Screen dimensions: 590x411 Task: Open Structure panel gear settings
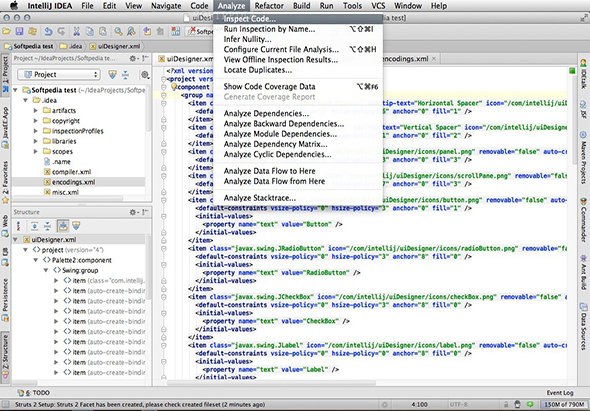134,212
